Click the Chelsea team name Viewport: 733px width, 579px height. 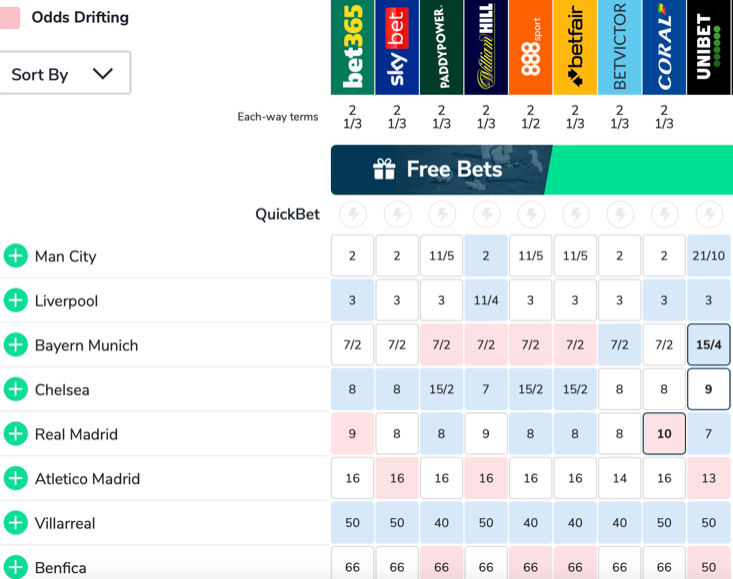[x=62, y=390]
